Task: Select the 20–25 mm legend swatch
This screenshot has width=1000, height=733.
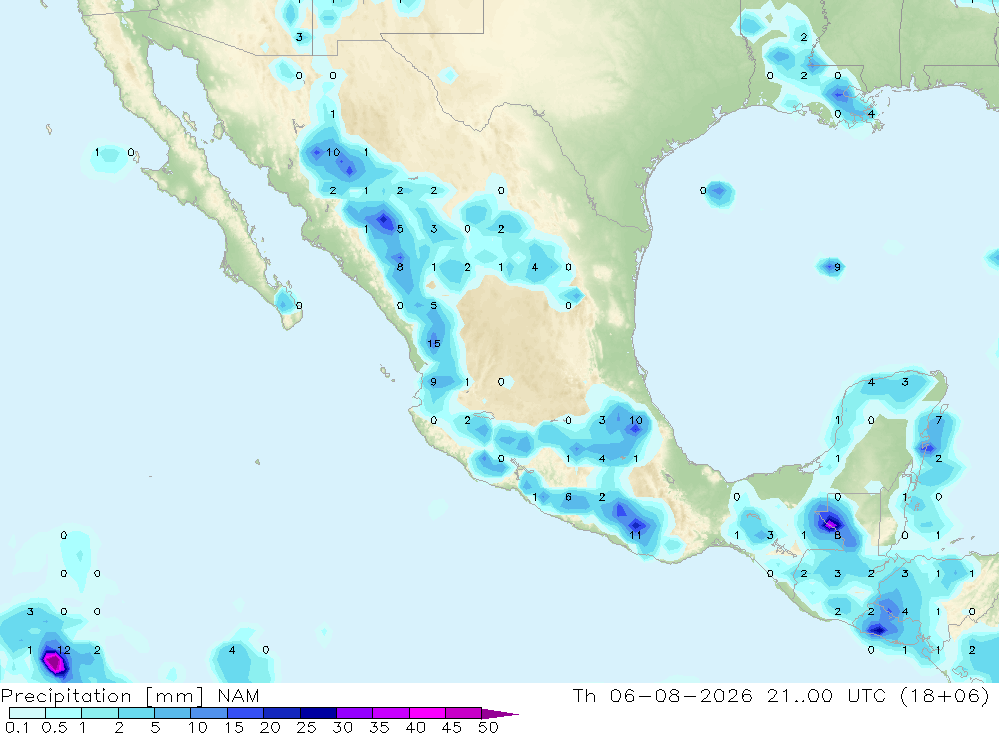Action: point(282,713)
